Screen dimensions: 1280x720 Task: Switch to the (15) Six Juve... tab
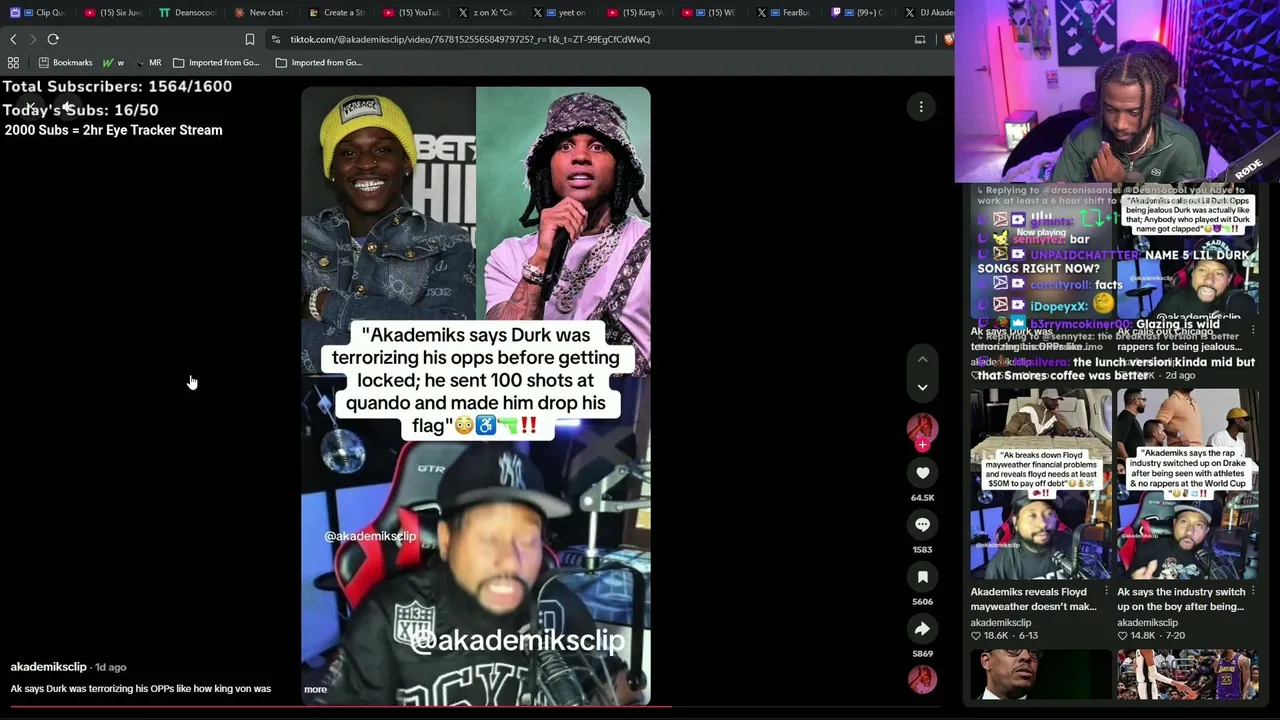click(113, 13)
